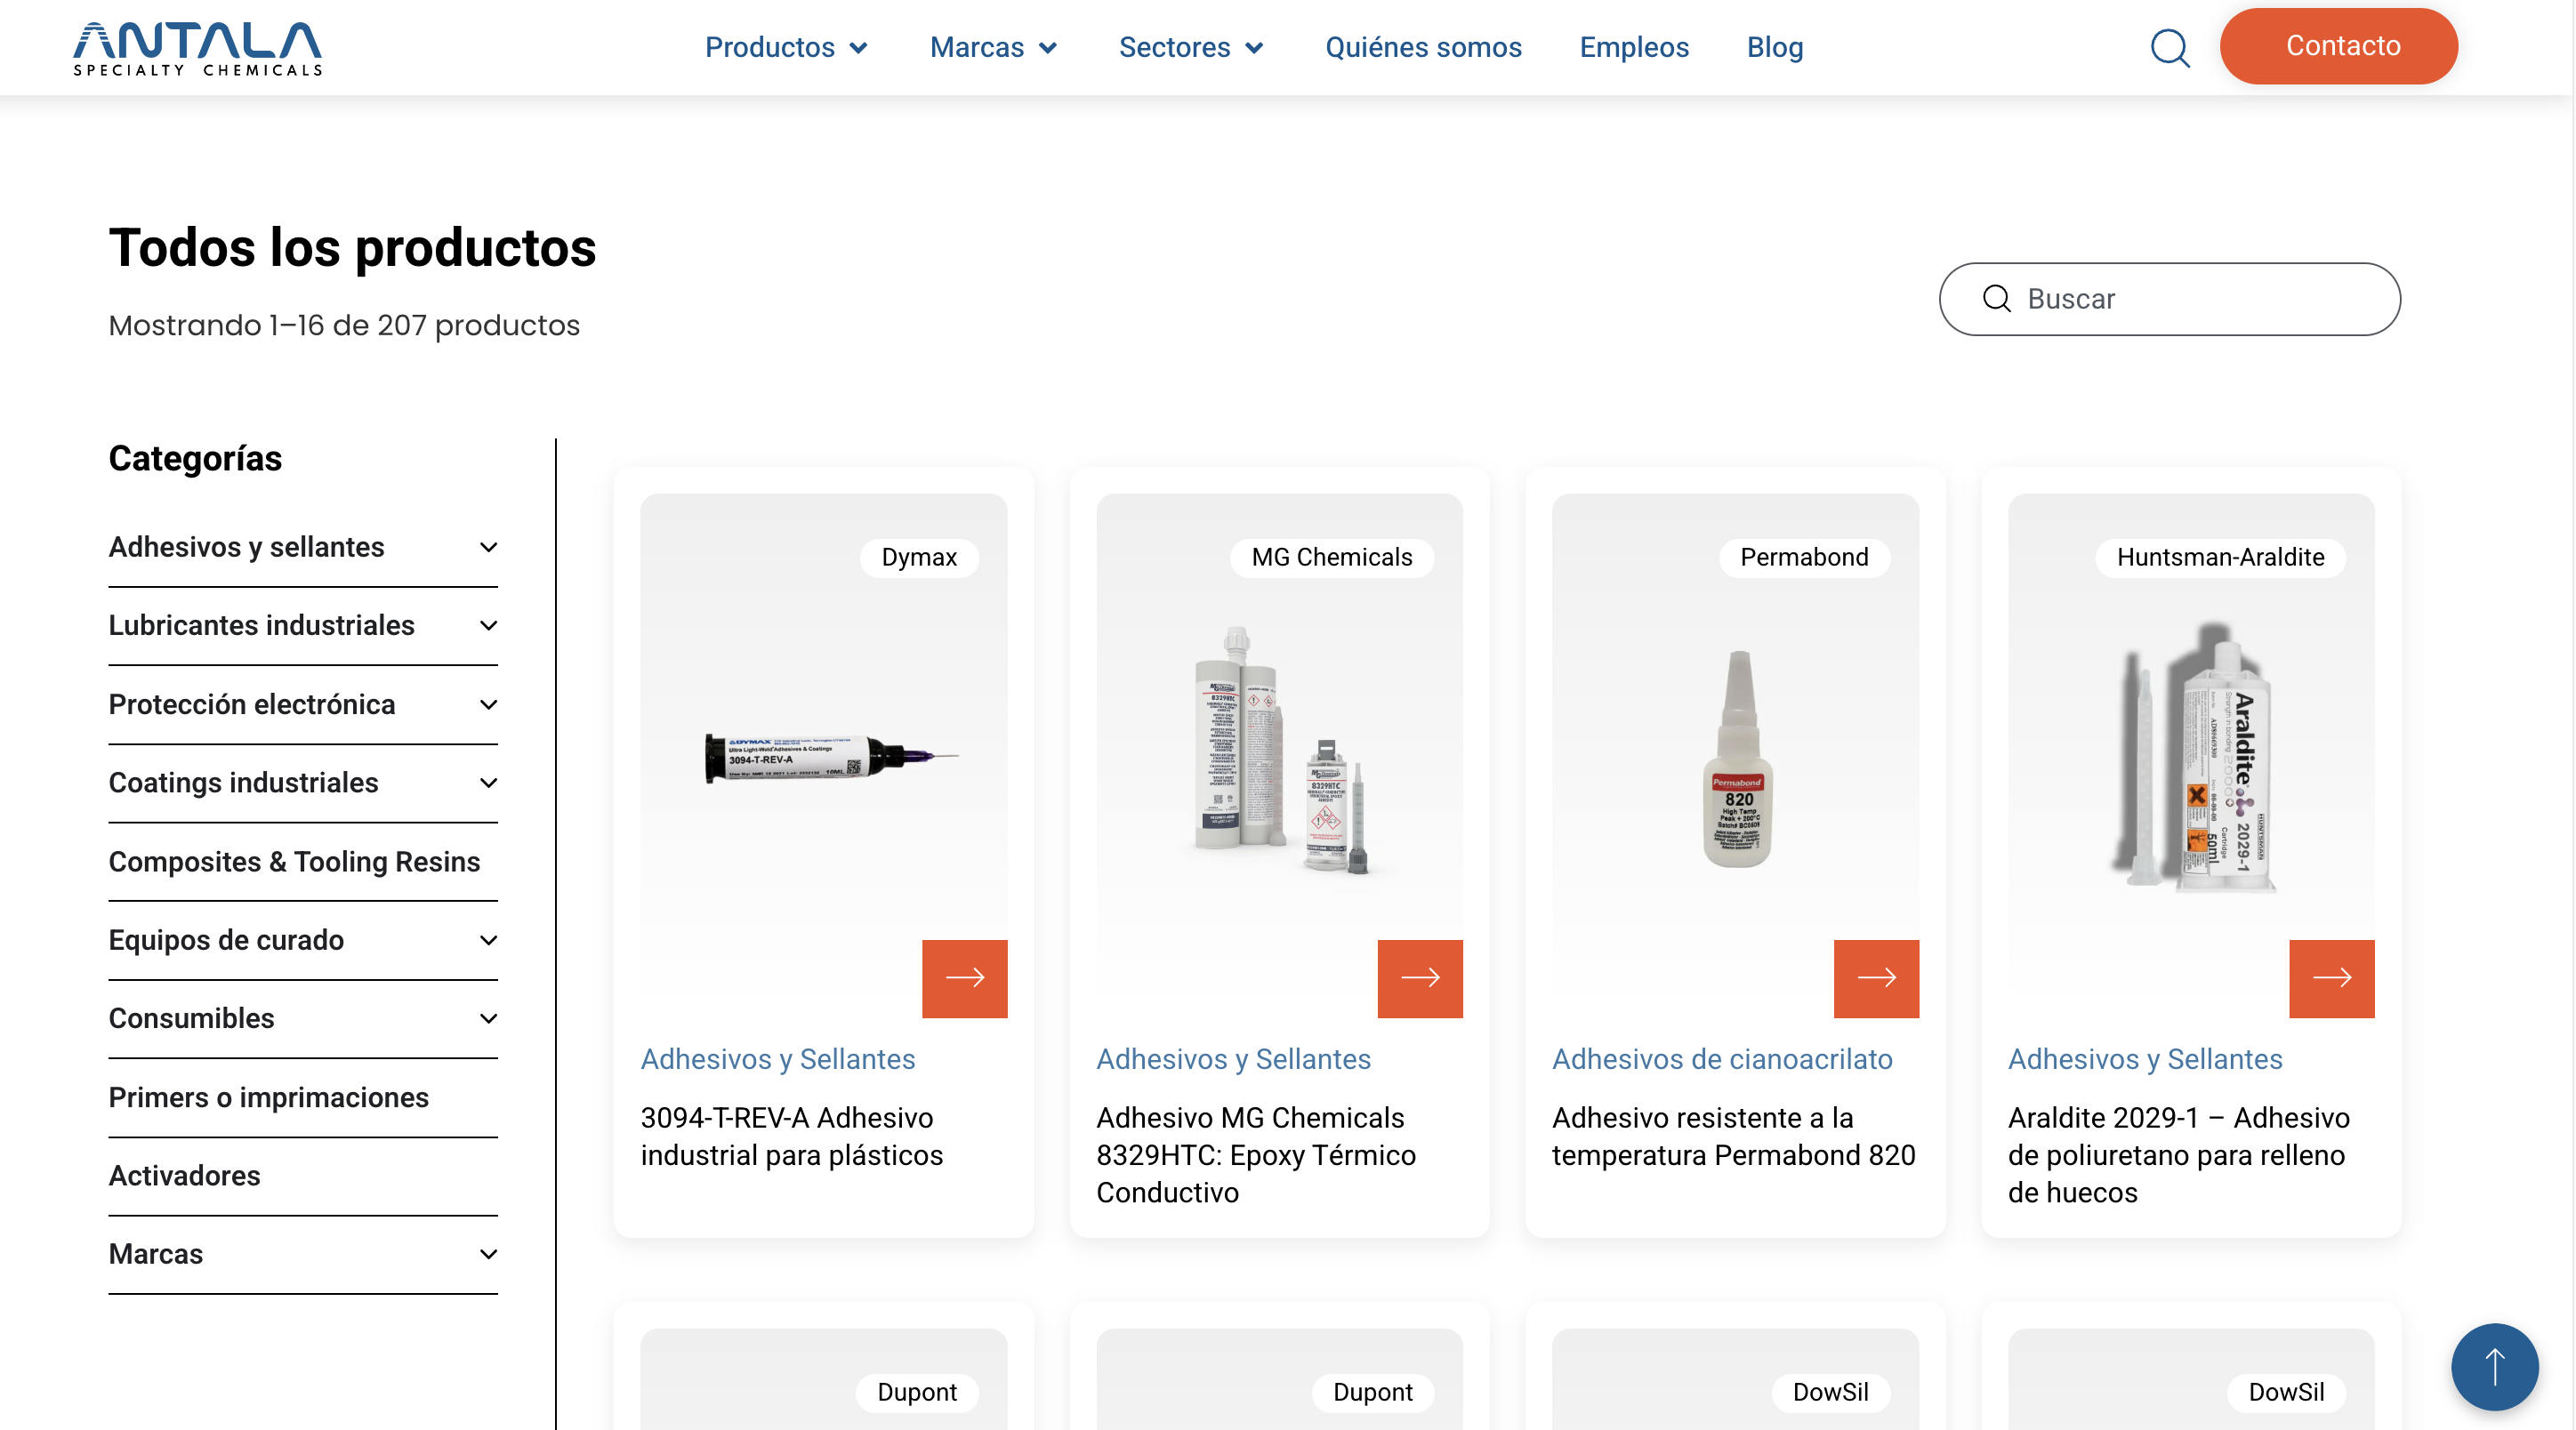Expand the Lubricantes industriales category
Screen dimensions: 2576x1430
(x=488, y=626)
